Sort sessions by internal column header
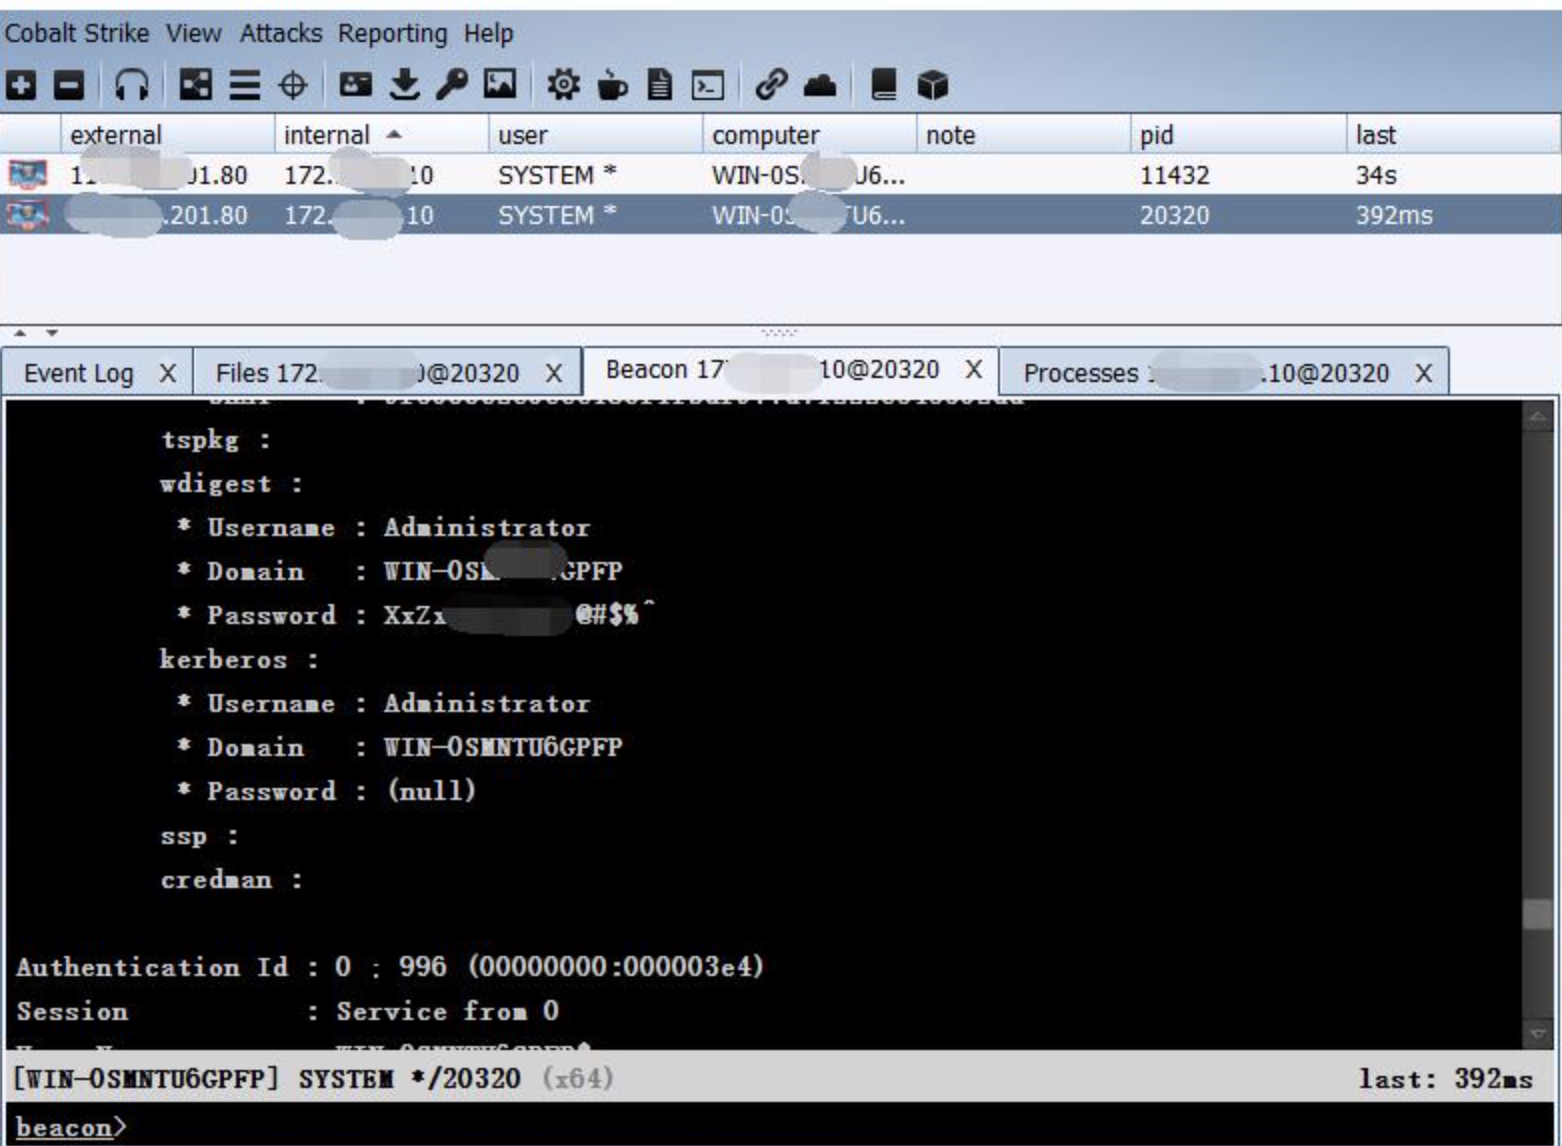 pyautogui.click(x=382, y=134)
